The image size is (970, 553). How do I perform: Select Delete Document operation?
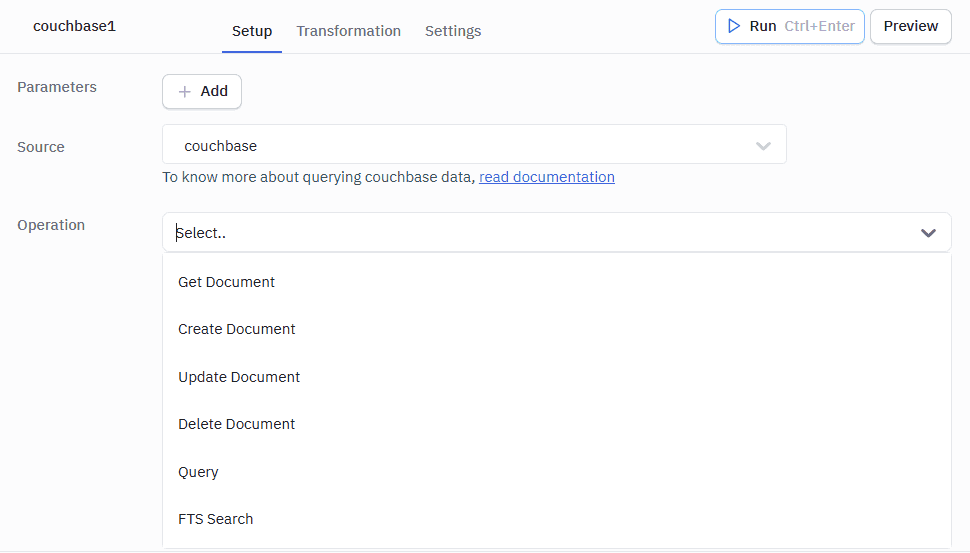(237, 424)
